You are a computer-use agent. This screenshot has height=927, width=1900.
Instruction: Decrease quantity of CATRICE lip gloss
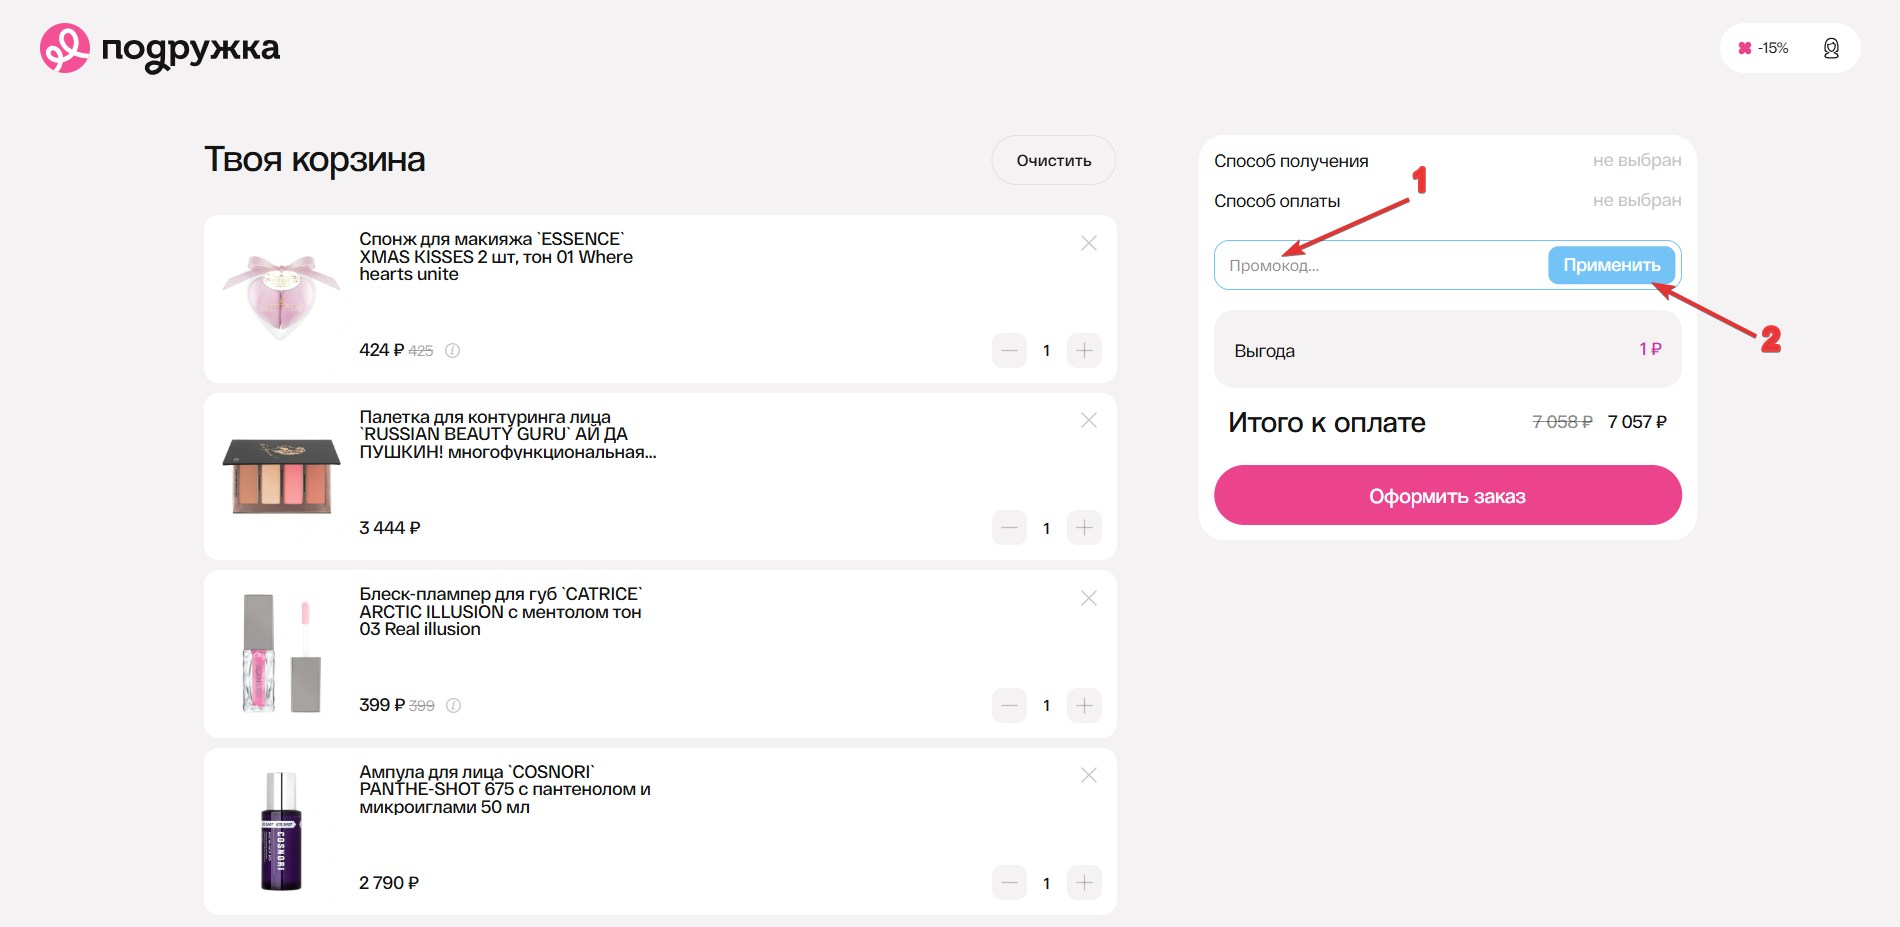(x=1009, y=706)
